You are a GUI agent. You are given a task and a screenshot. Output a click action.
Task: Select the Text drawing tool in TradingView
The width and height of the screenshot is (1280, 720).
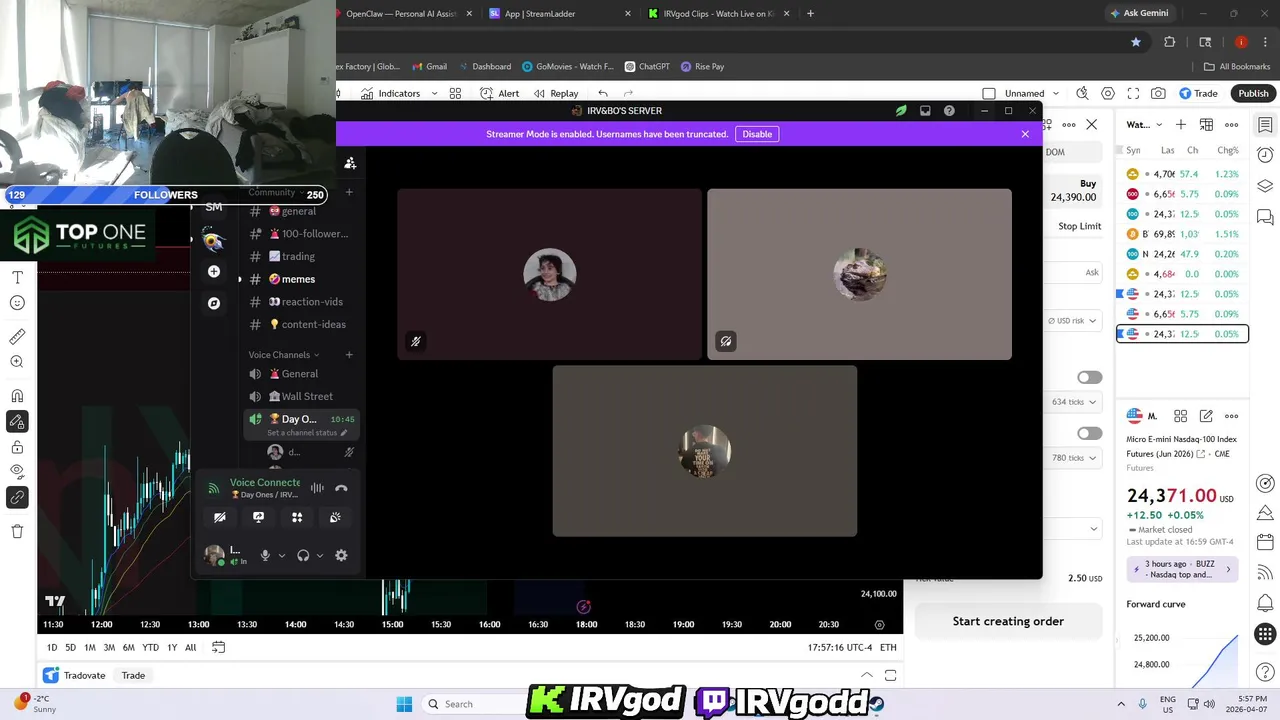17,277
